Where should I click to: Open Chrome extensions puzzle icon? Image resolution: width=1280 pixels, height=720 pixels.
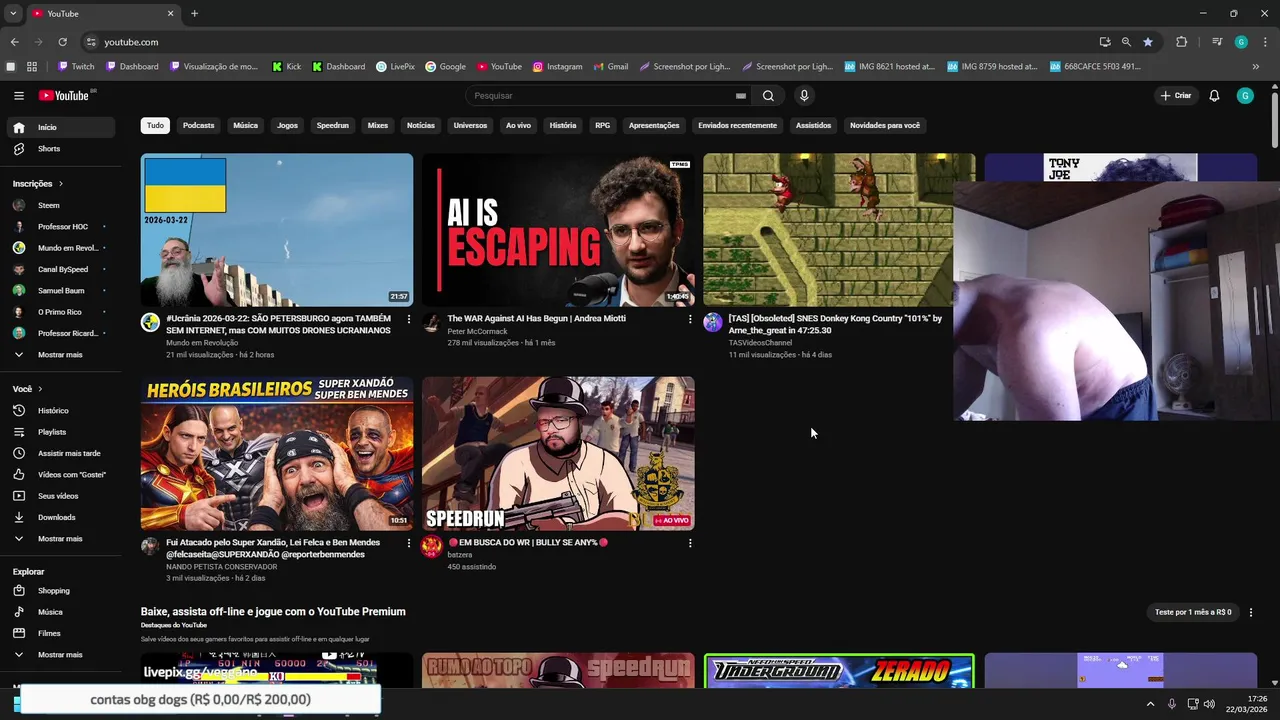click(x=1181, y=42)
